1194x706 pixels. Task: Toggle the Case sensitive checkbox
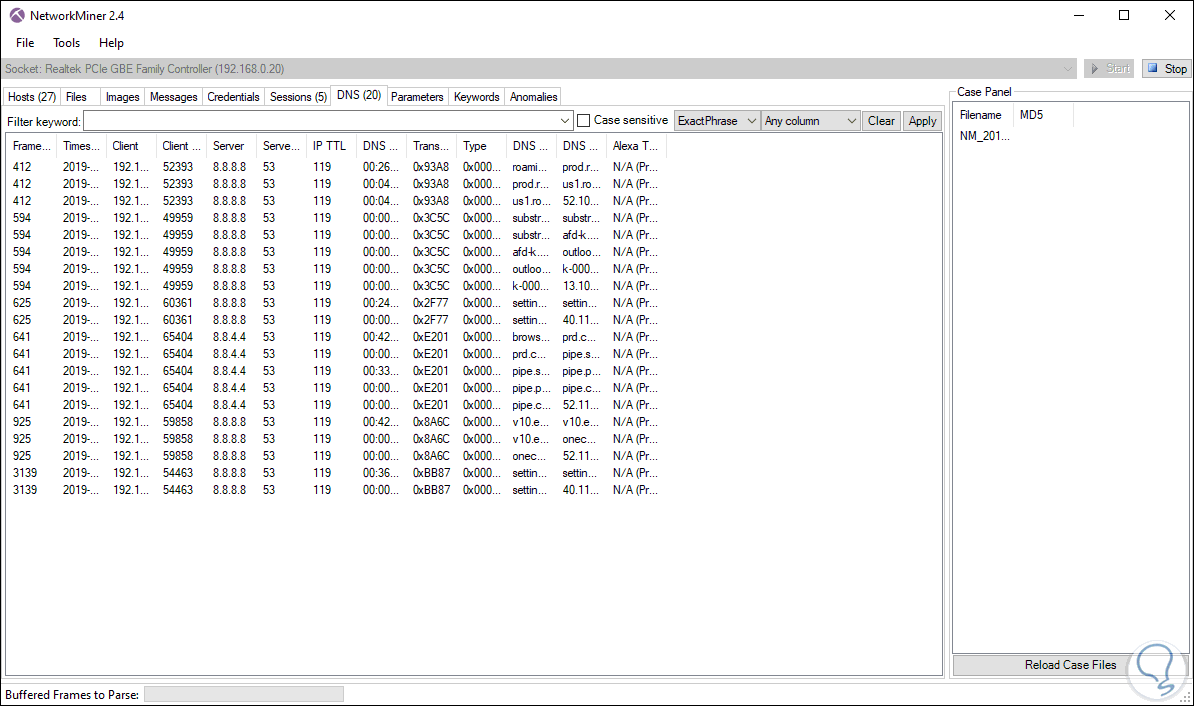pos(584,120)
